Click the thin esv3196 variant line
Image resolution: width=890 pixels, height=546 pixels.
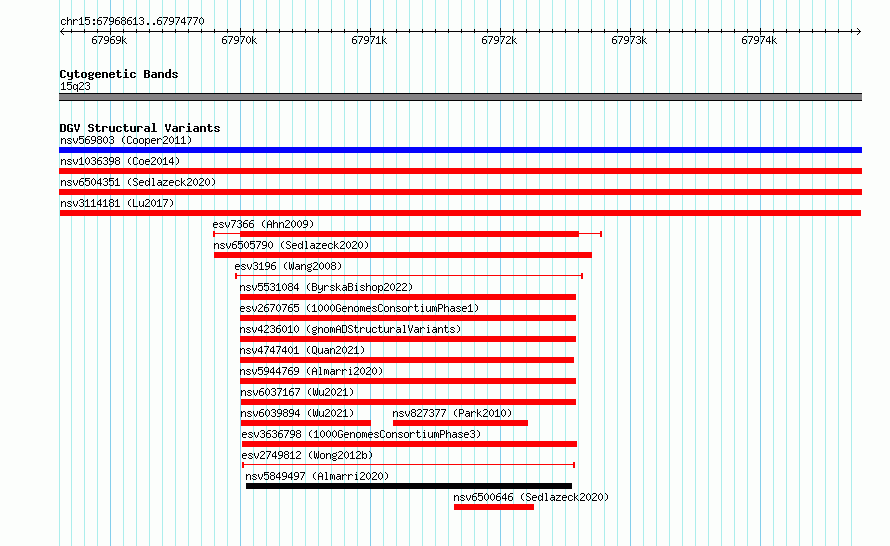tap(409, 276)
